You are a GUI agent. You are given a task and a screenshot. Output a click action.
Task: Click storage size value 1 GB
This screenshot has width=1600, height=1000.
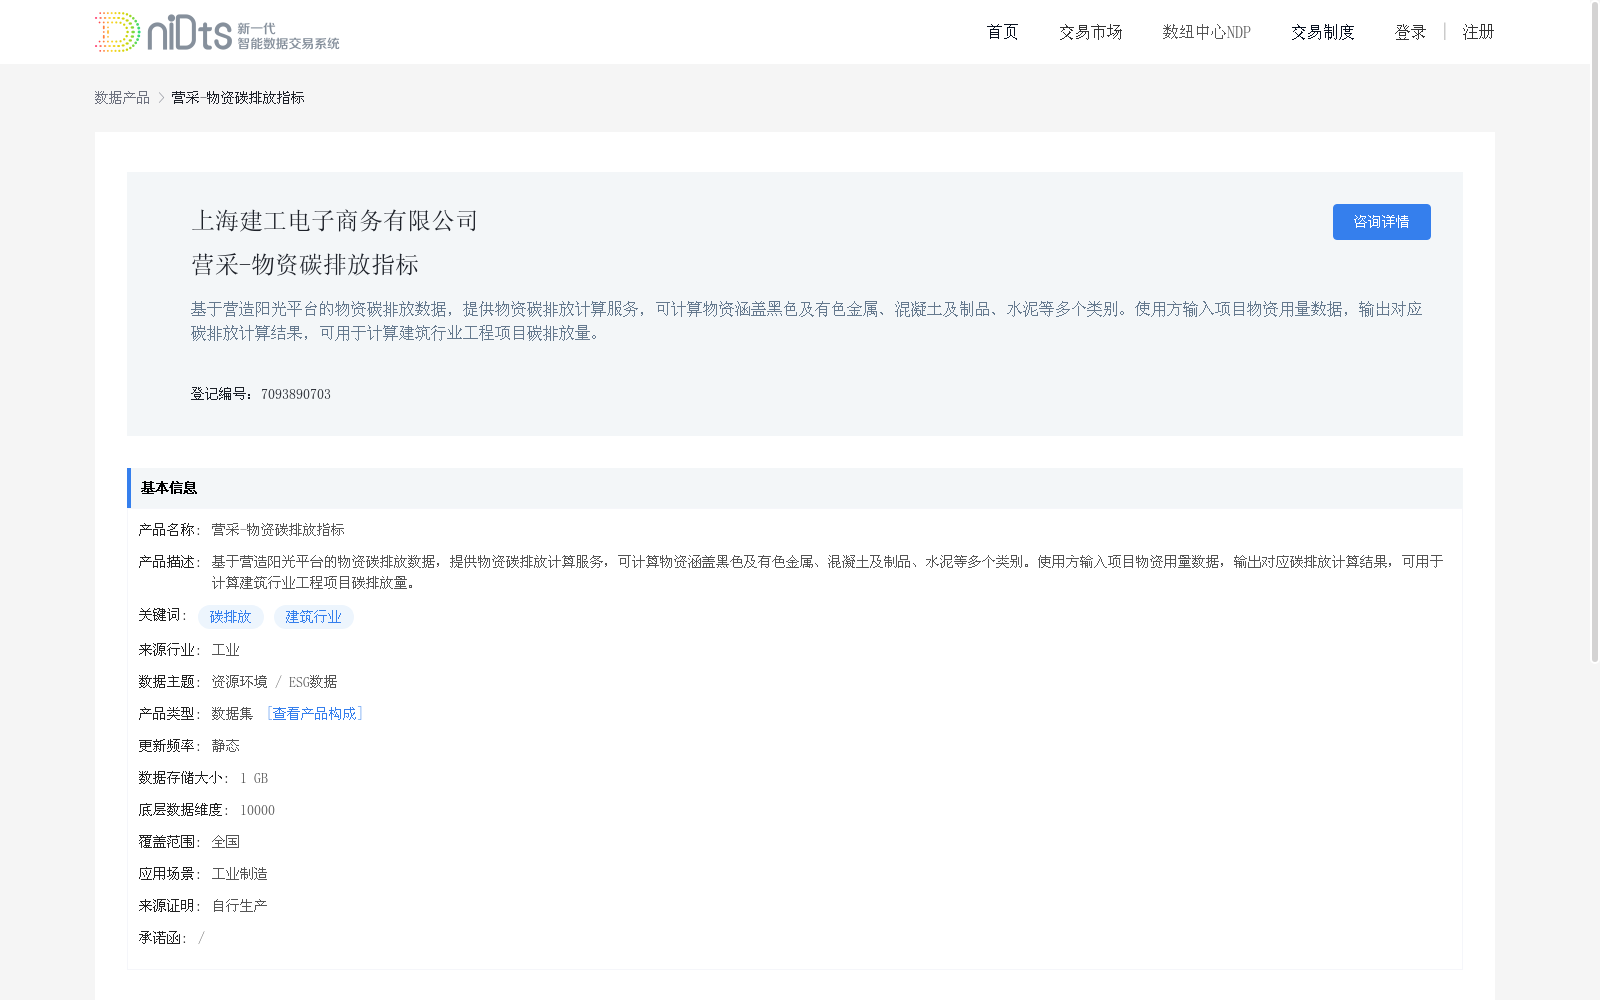click(254, 778)
